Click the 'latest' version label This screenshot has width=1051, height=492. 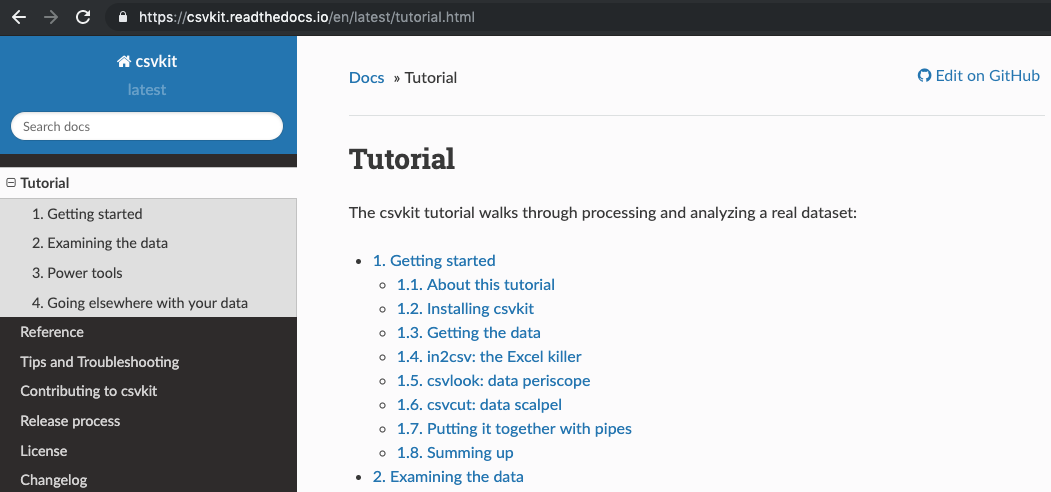[147, 90]
